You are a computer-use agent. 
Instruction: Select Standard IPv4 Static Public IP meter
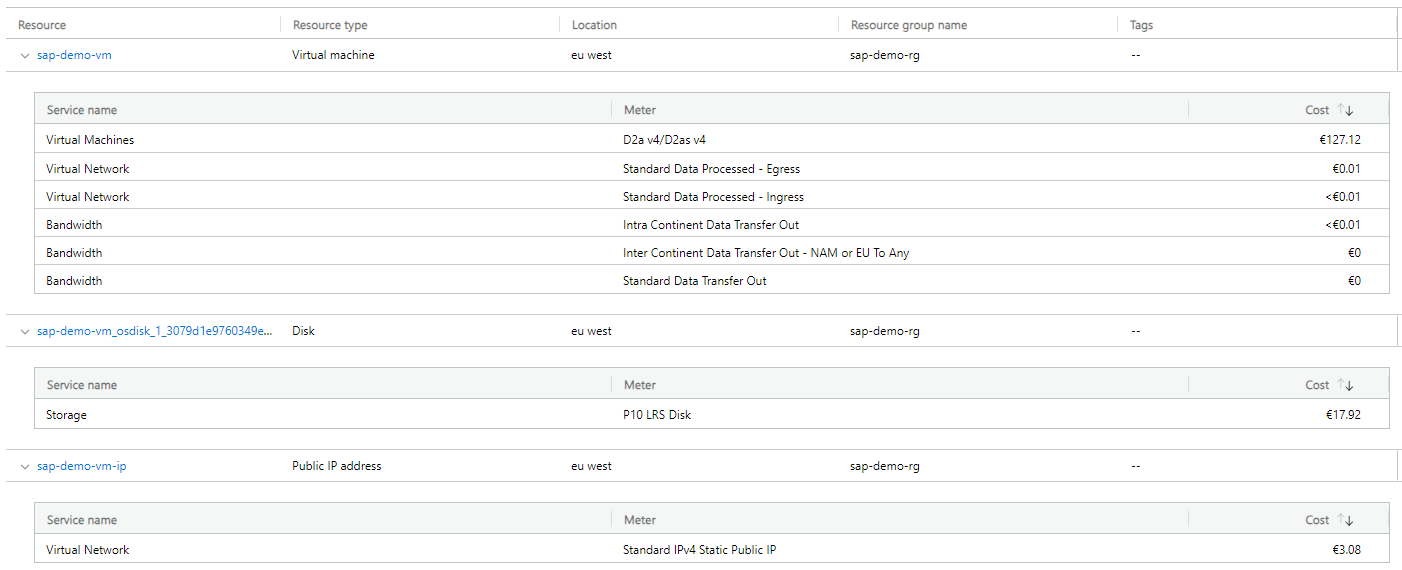pyautogui.click(x=699, y=550)
